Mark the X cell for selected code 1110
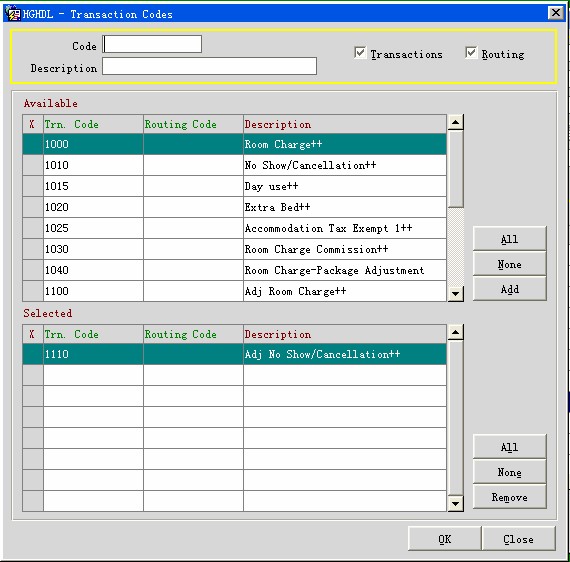570x562 pixels. tap(33, 354)
